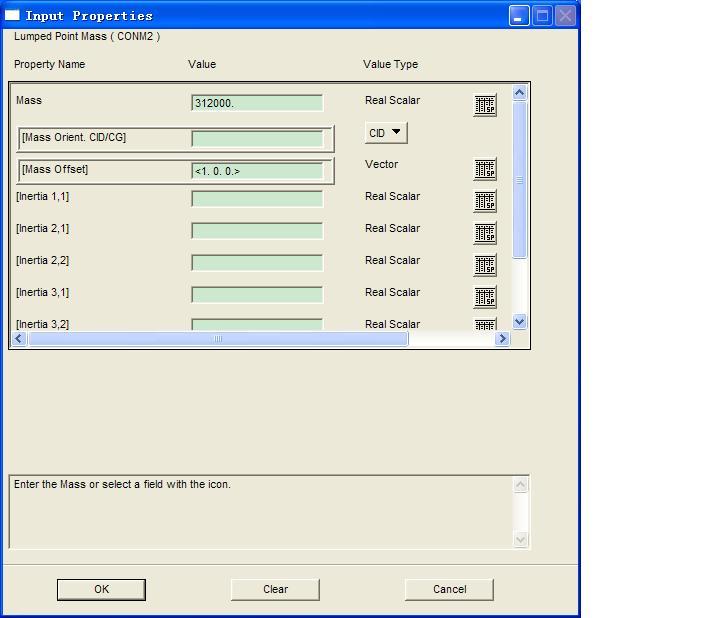Click the help text box scroll down arrow

[x=520, y=539]
